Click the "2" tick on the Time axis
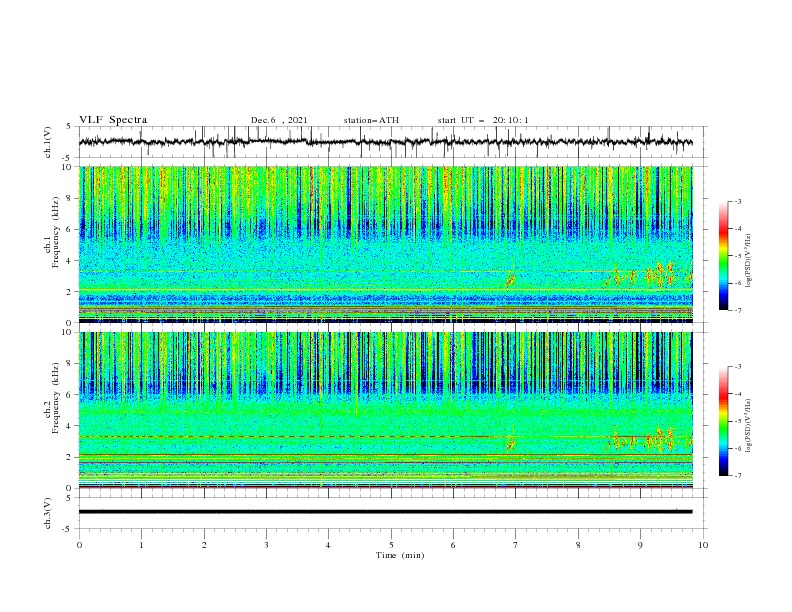 pyautogui.click(x=204, y=545)
